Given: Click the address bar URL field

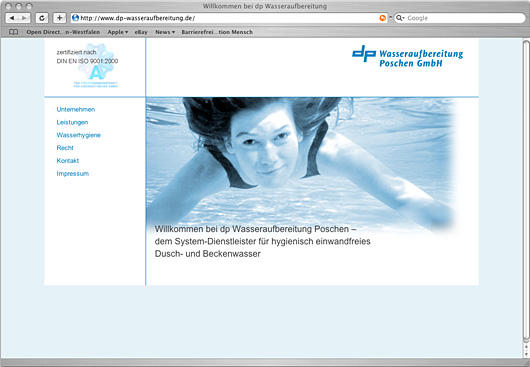Looking at the screenshot, I should [229, 18].
